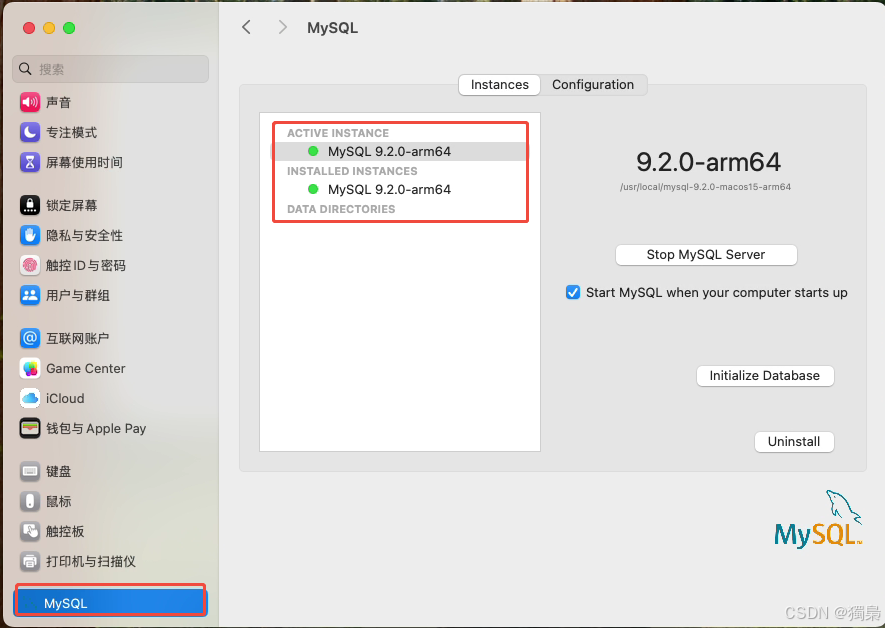Select the 触控 ID 与密码 sidebar label
Image resolution: width=885 pixels, height=628 pixels.
[x=86, y=265]
